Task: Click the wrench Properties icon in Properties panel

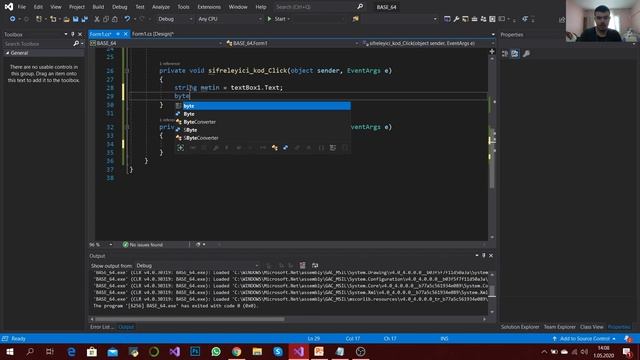Action: (x=527, y=53)
